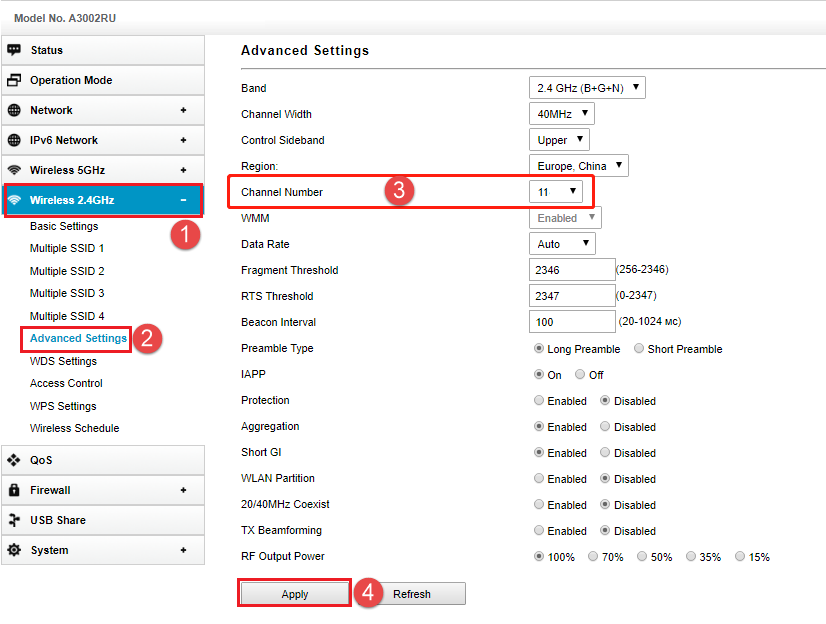The width and height of the screenshot is (826, 624).
Task: Open the Channel Width dropdown
Action: [561, 114]
